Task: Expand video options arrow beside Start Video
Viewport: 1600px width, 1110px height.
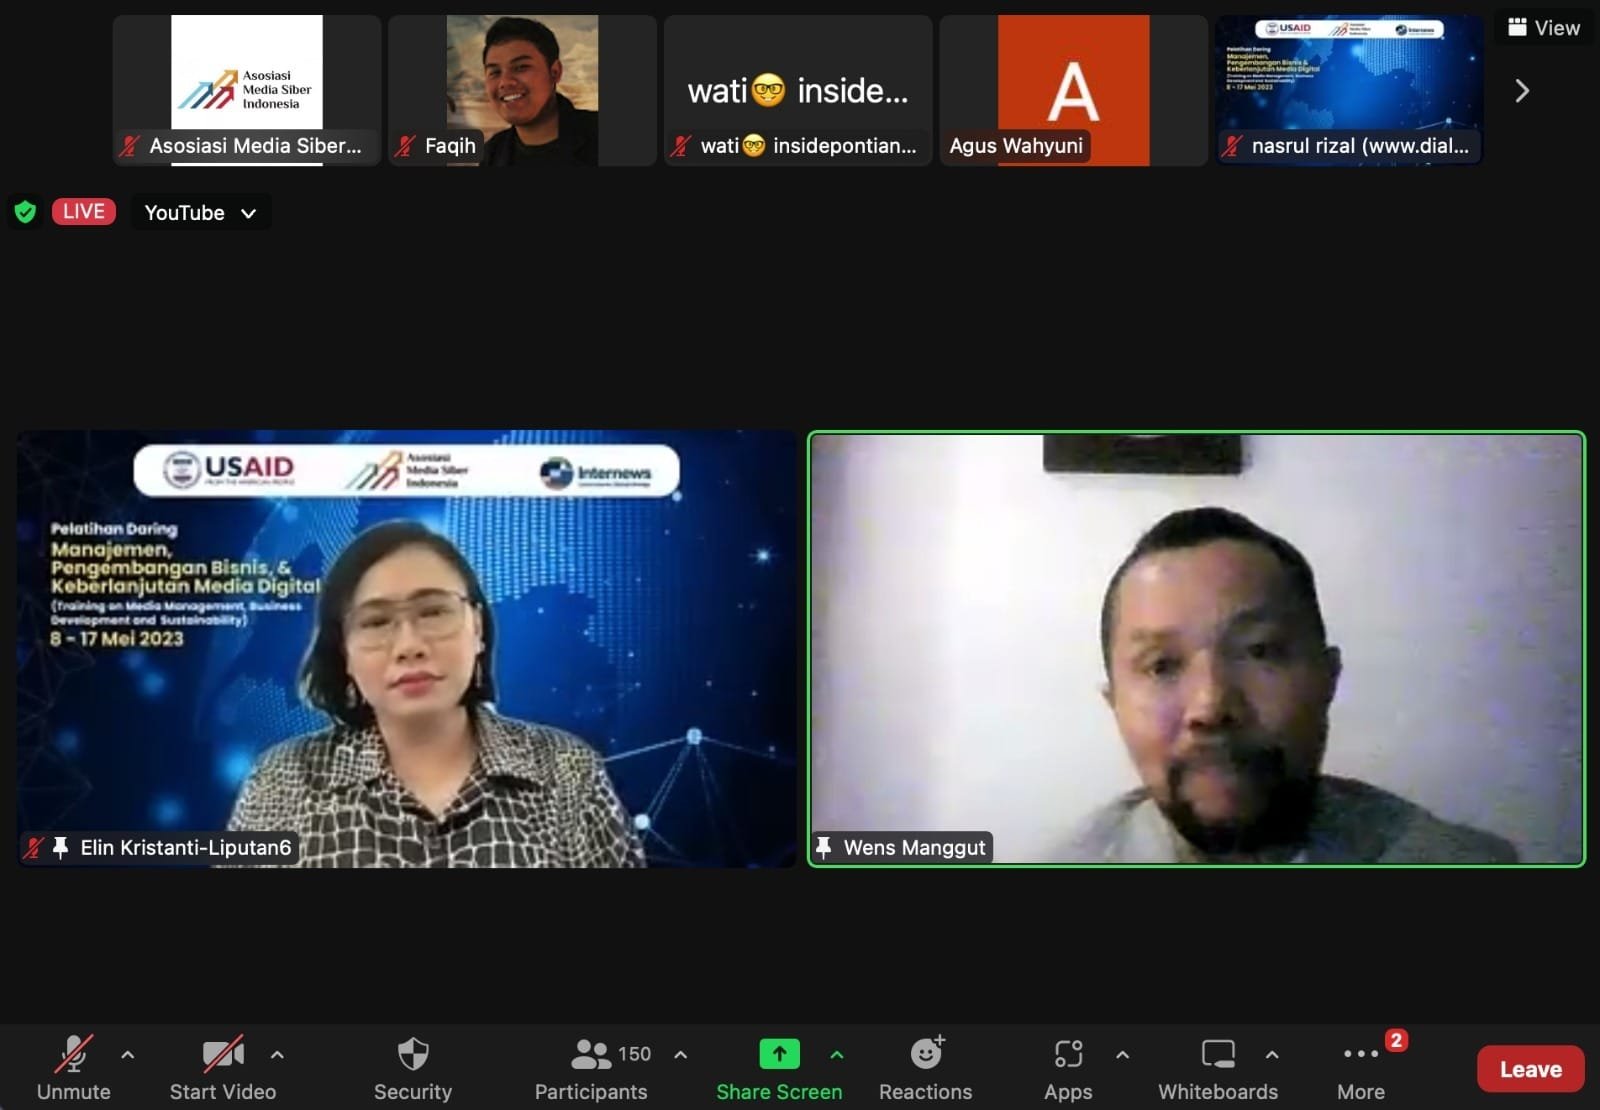Action: click(x=277, y=1054)
